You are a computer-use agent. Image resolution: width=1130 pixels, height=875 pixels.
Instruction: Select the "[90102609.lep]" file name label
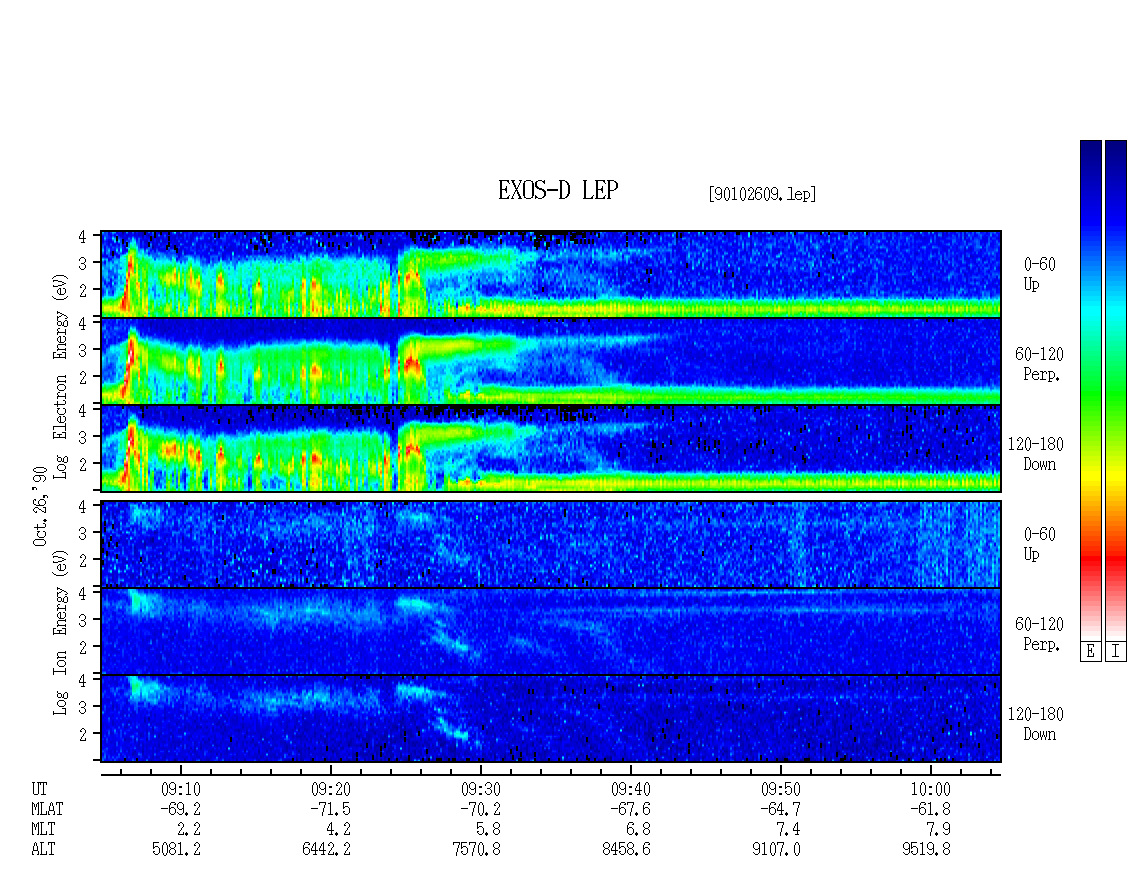pyautogui.click(x=762, y=194)
